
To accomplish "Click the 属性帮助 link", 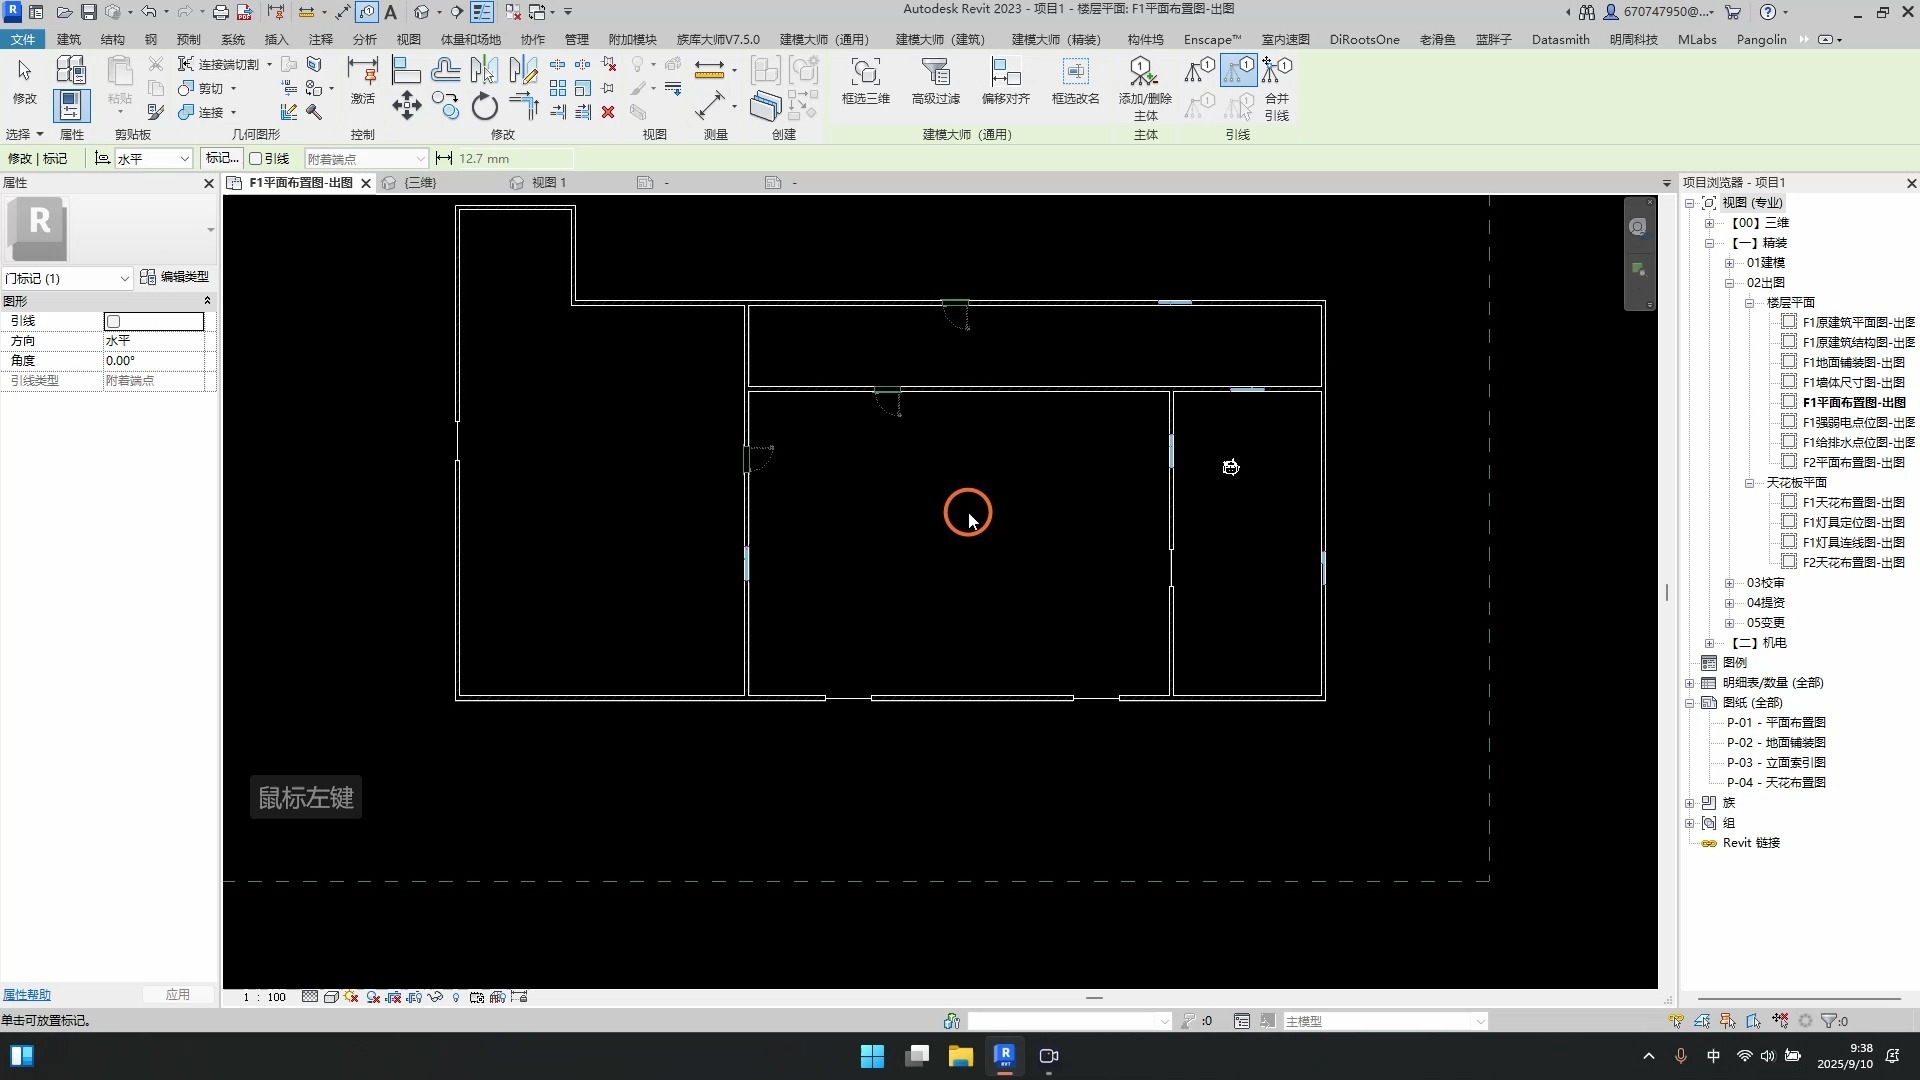I will [x=27, y=994].
